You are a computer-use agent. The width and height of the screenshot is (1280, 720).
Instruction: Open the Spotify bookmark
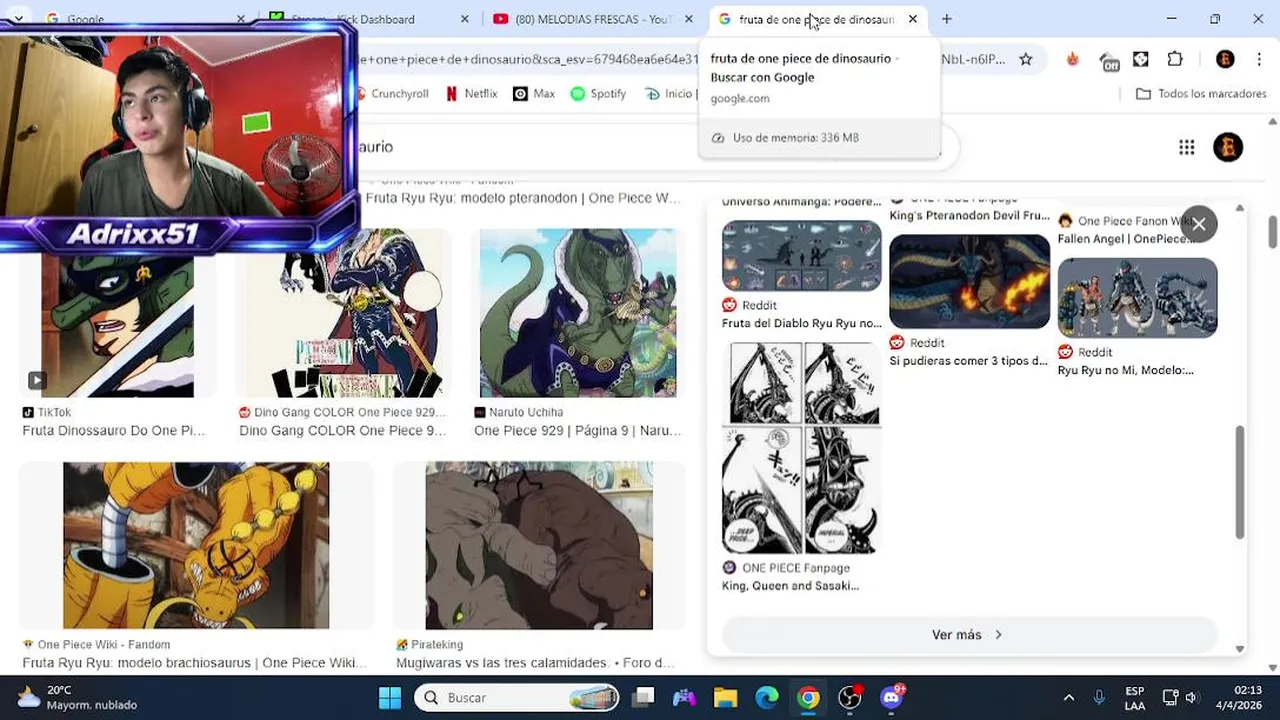[x=598, y=93]
